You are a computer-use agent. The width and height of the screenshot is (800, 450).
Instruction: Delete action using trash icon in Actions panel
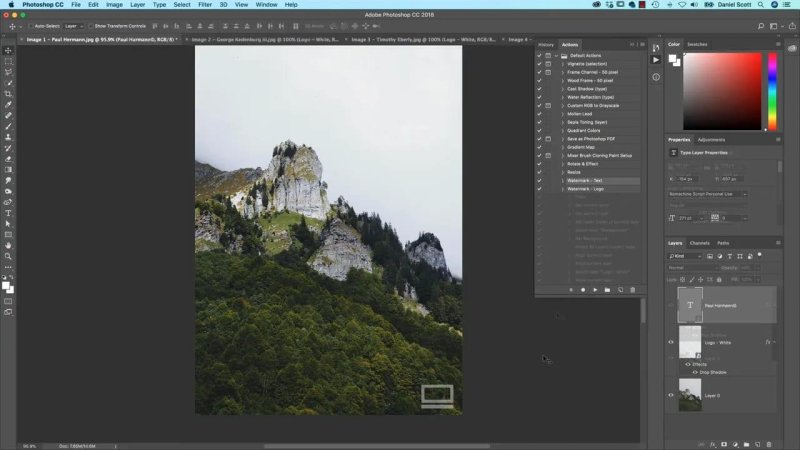633,290
